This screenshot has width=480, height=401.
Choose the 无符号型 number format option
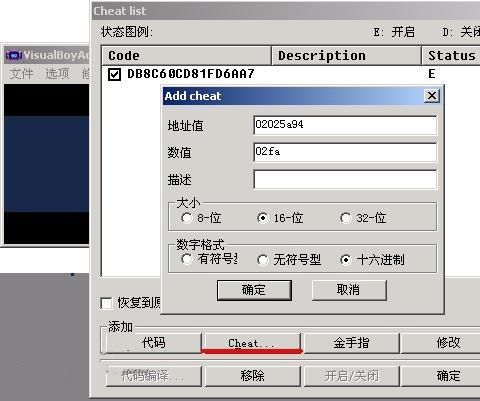[x=263, y=259]
